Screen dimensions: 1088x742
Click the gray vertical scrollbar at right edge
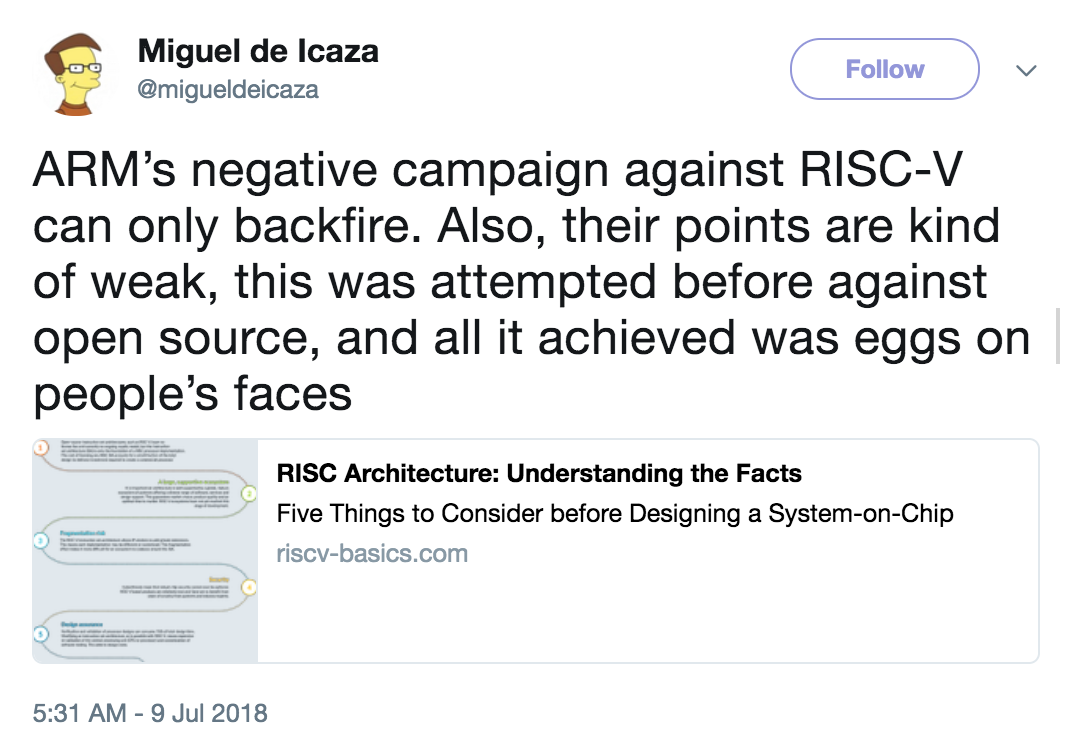(1058, 335)
